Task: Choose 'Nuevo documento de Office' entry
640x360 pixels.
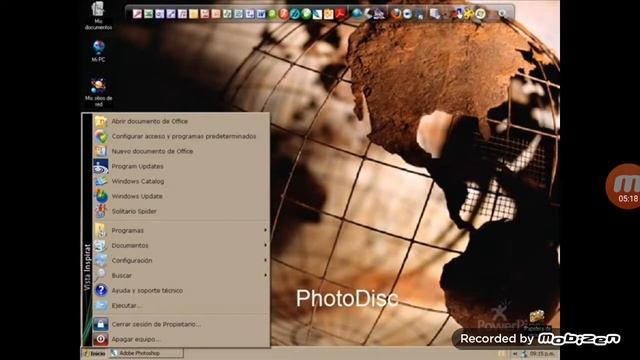Action: coord(180,151)
